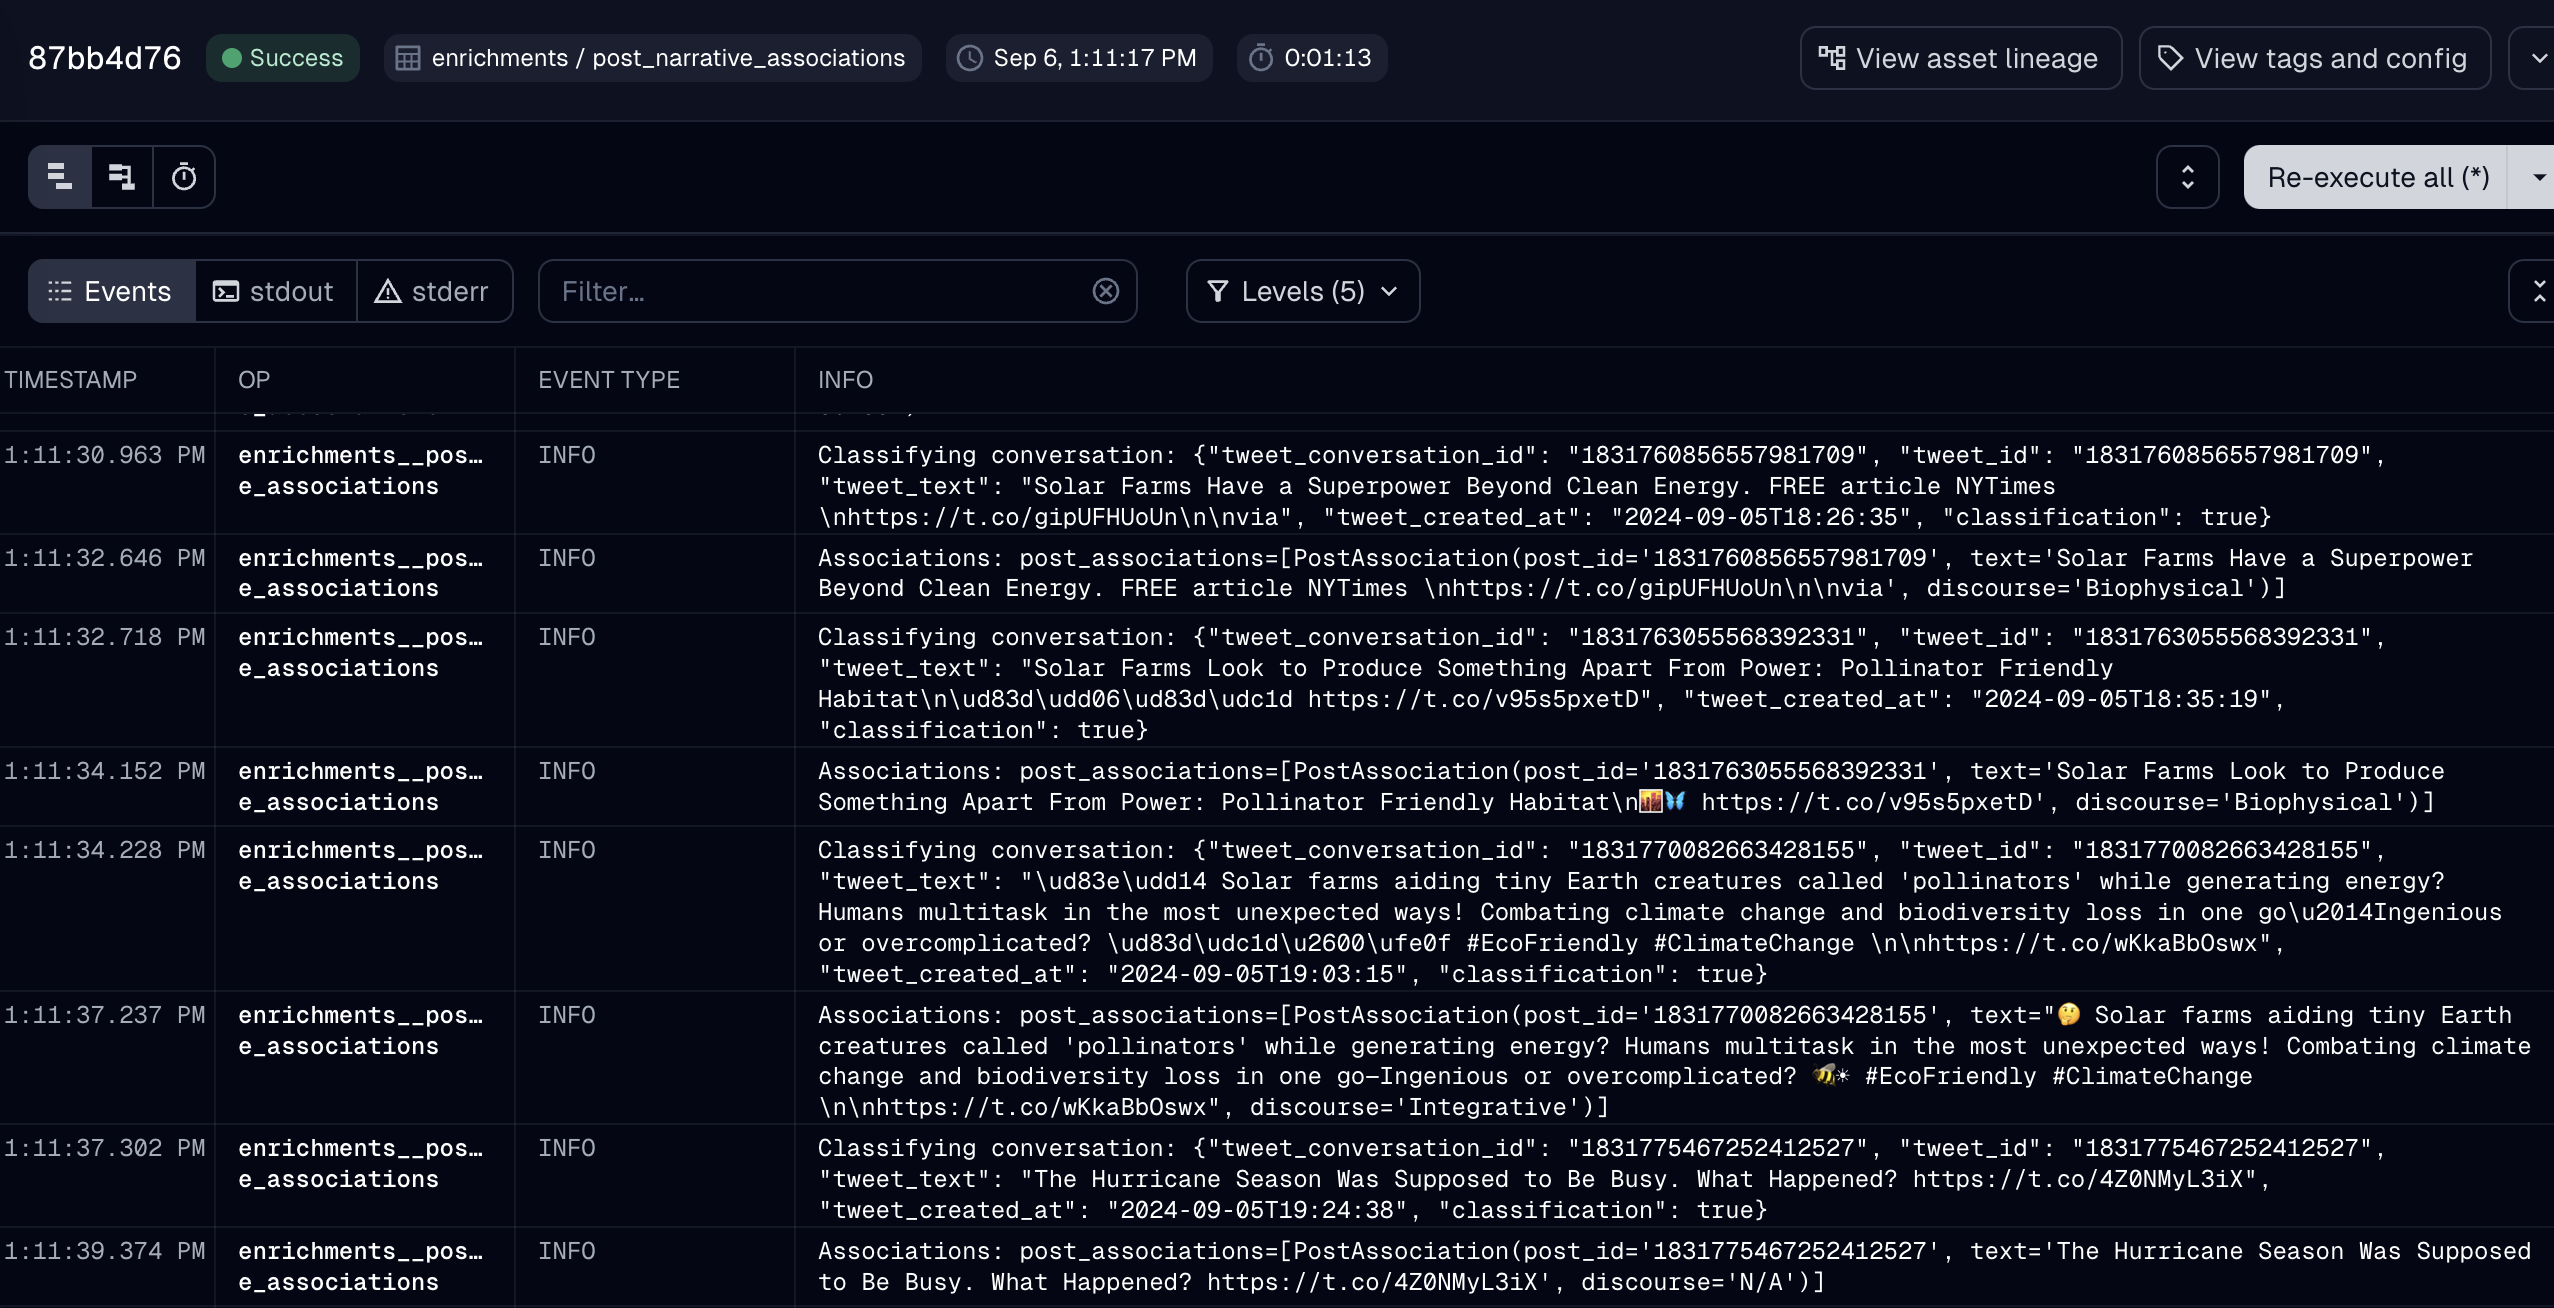Click the Success status badge
Image resolution: width=2554 pixels, height=1308 pixels.
(x=282, y=58)
